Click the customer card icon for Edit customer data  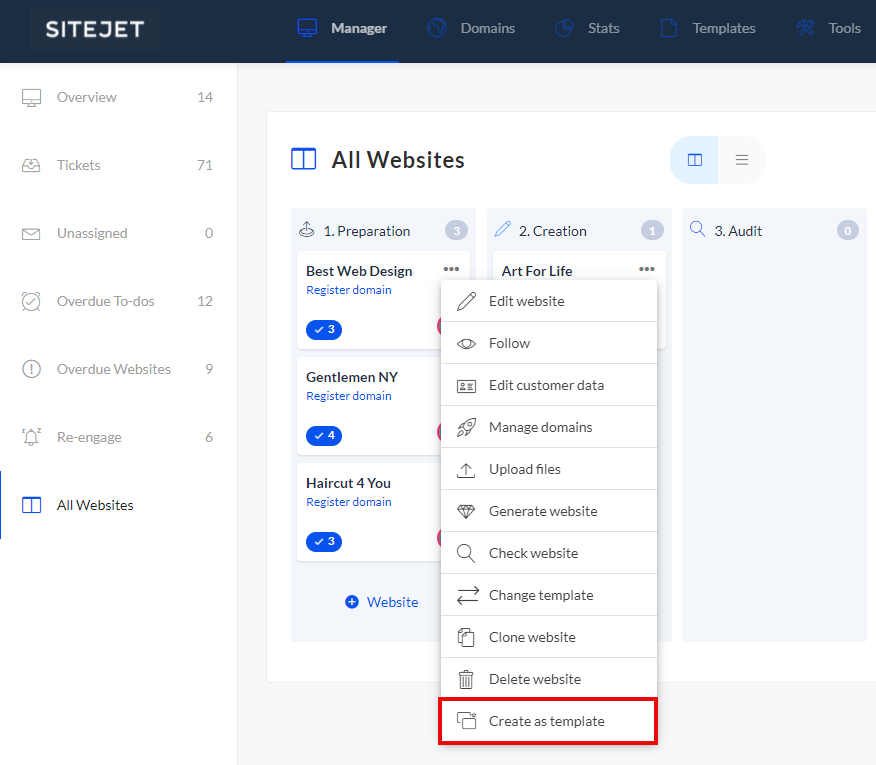(x=466, y=385)
